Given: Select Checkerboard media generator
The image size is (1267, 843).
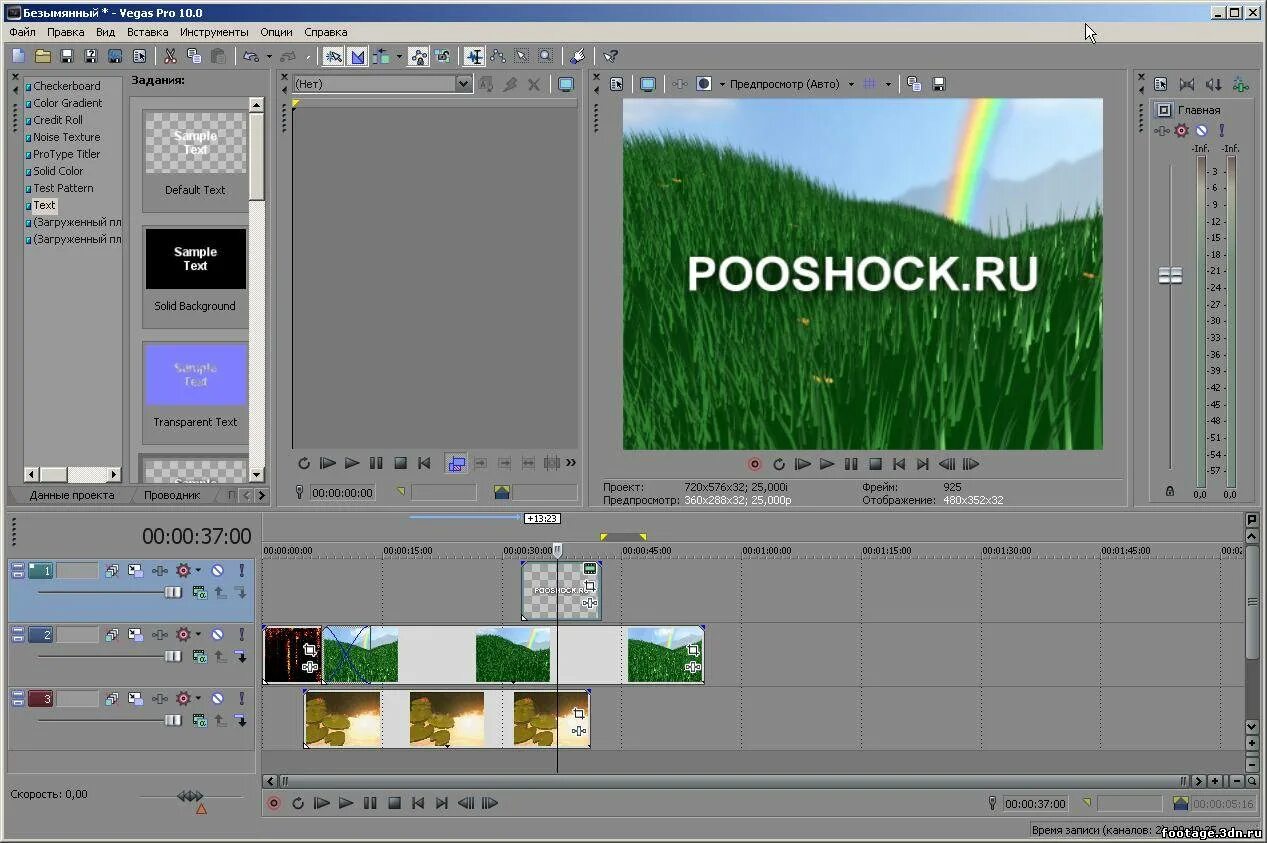Looking at the screenshot, I should pos(67,86).
